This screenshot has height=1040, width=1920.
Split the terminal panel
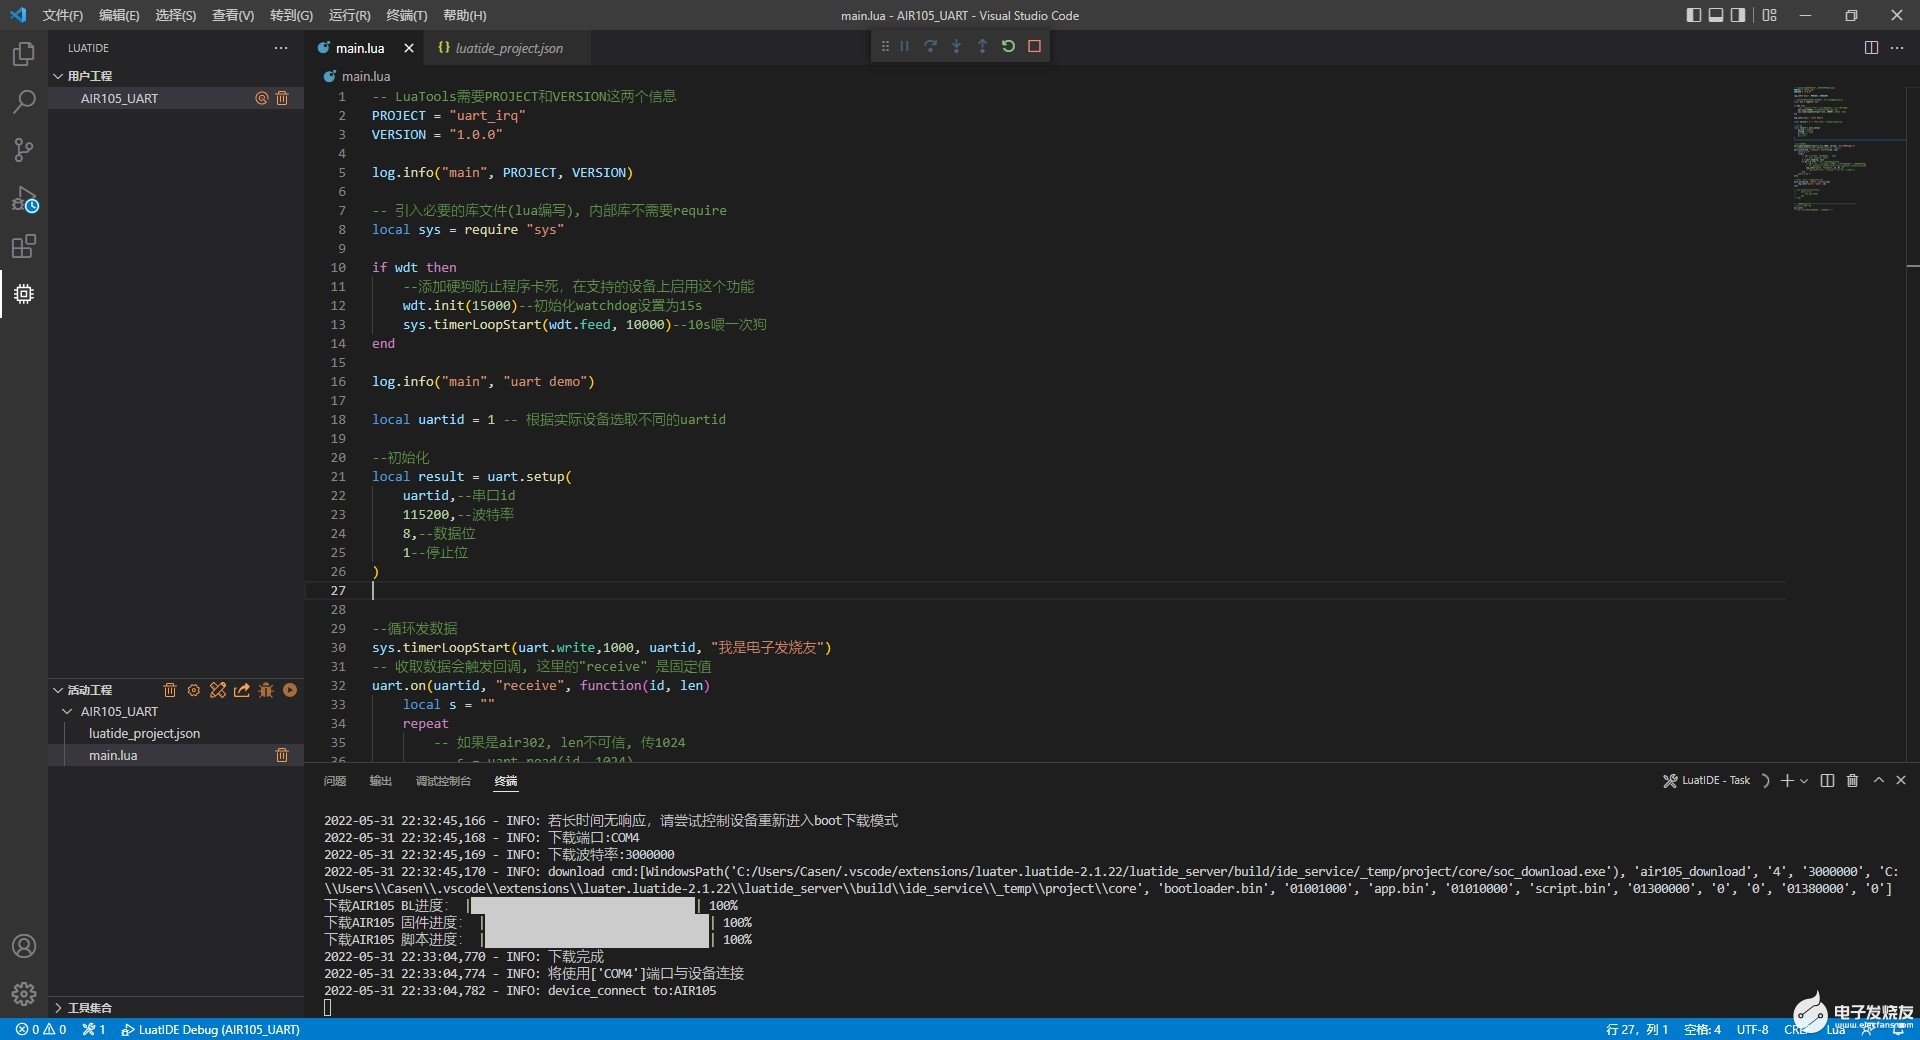tap(1827, 780)
